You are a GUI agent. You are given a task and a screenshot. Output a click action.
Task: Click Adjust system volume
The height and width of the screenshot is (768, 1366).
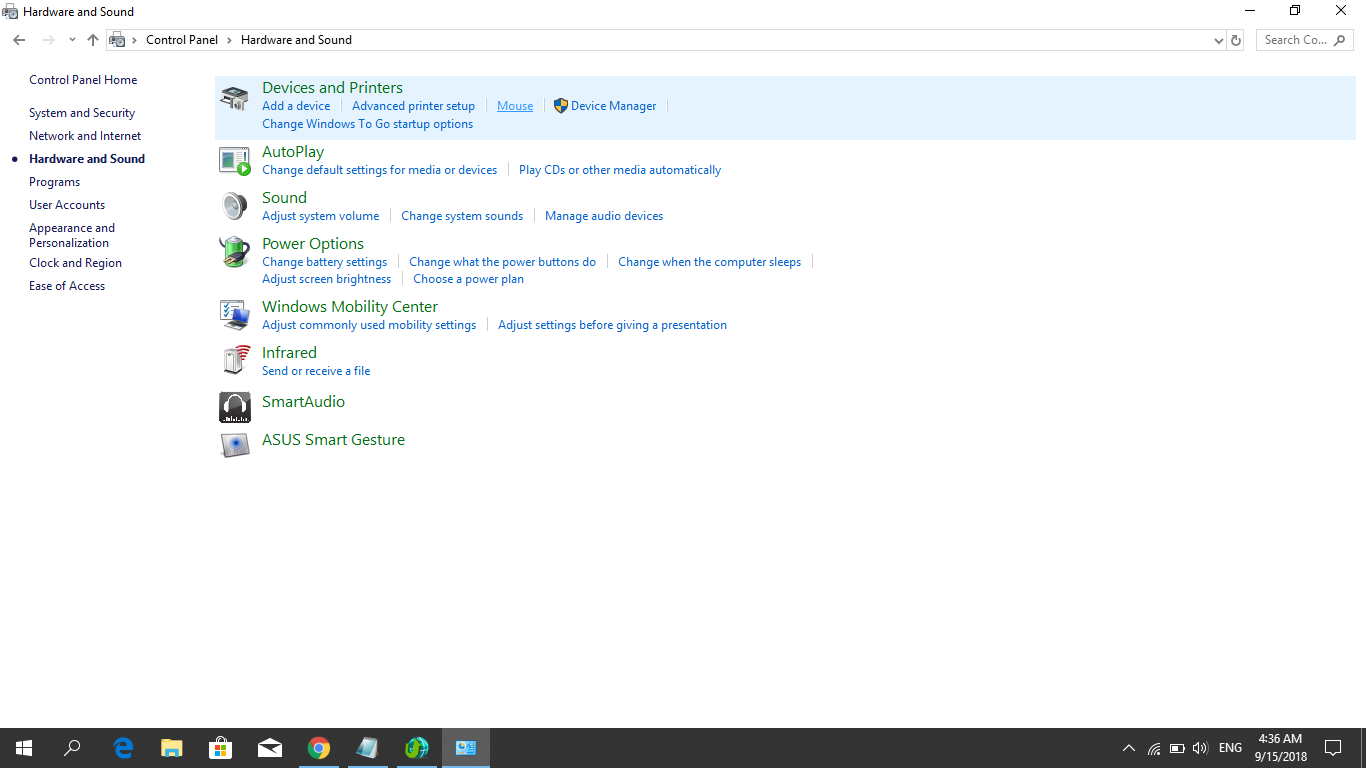point(320,216)
